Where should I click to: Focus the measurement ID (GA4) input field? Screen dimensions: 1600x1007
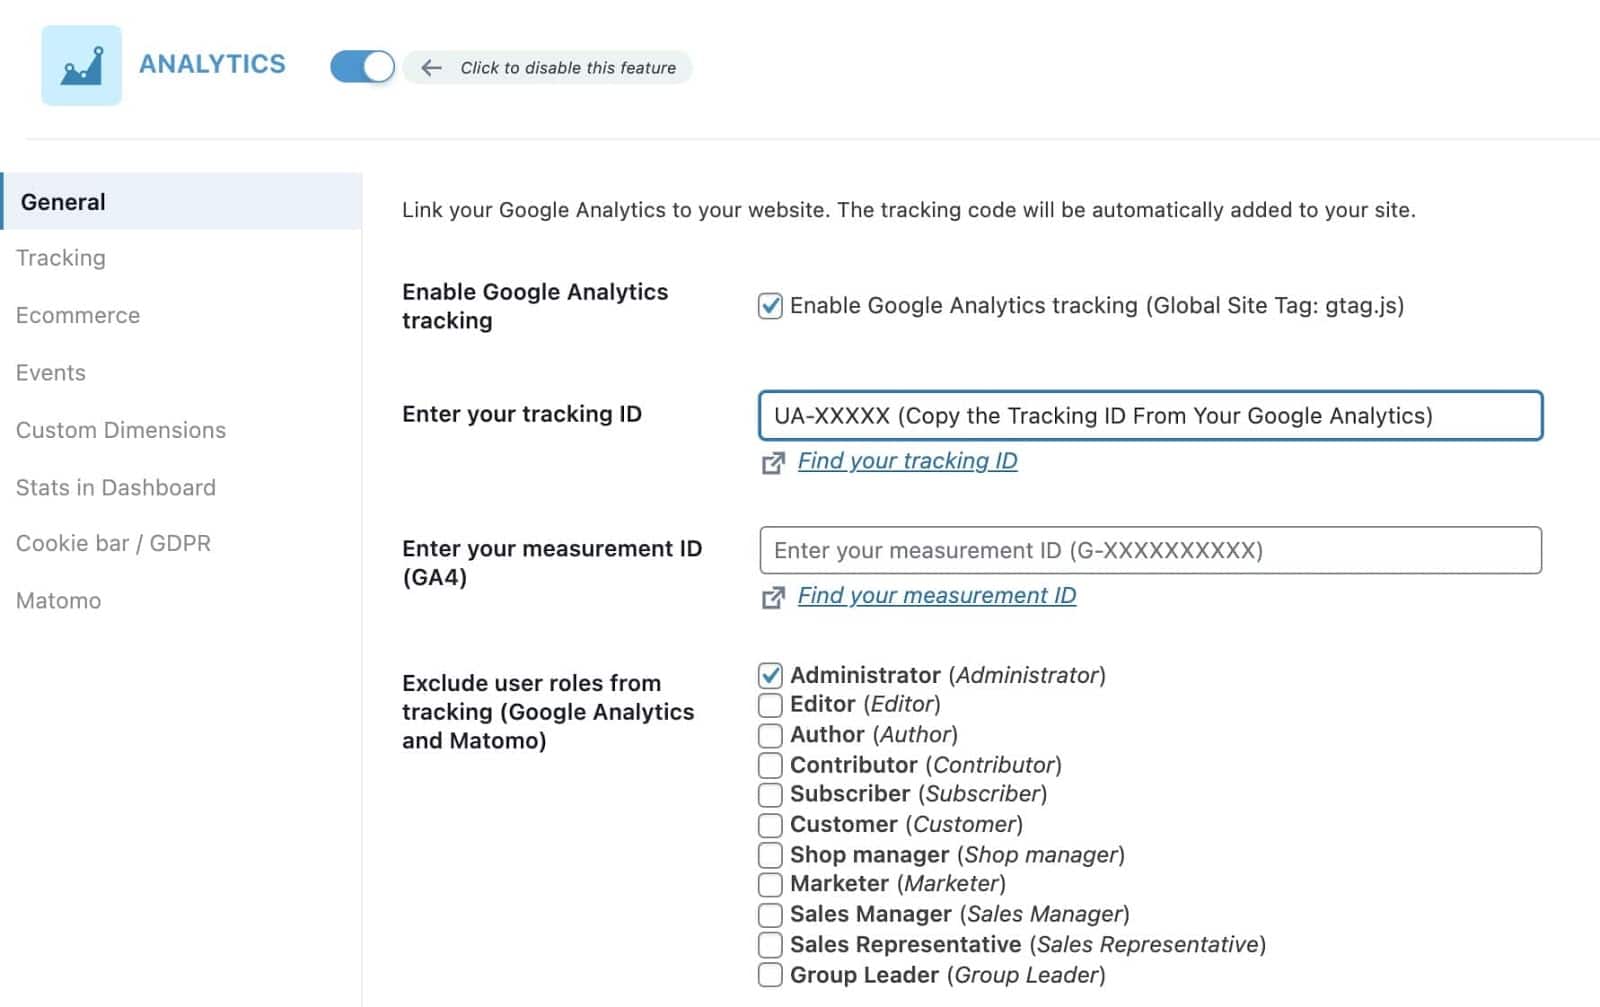(1150, 550)
